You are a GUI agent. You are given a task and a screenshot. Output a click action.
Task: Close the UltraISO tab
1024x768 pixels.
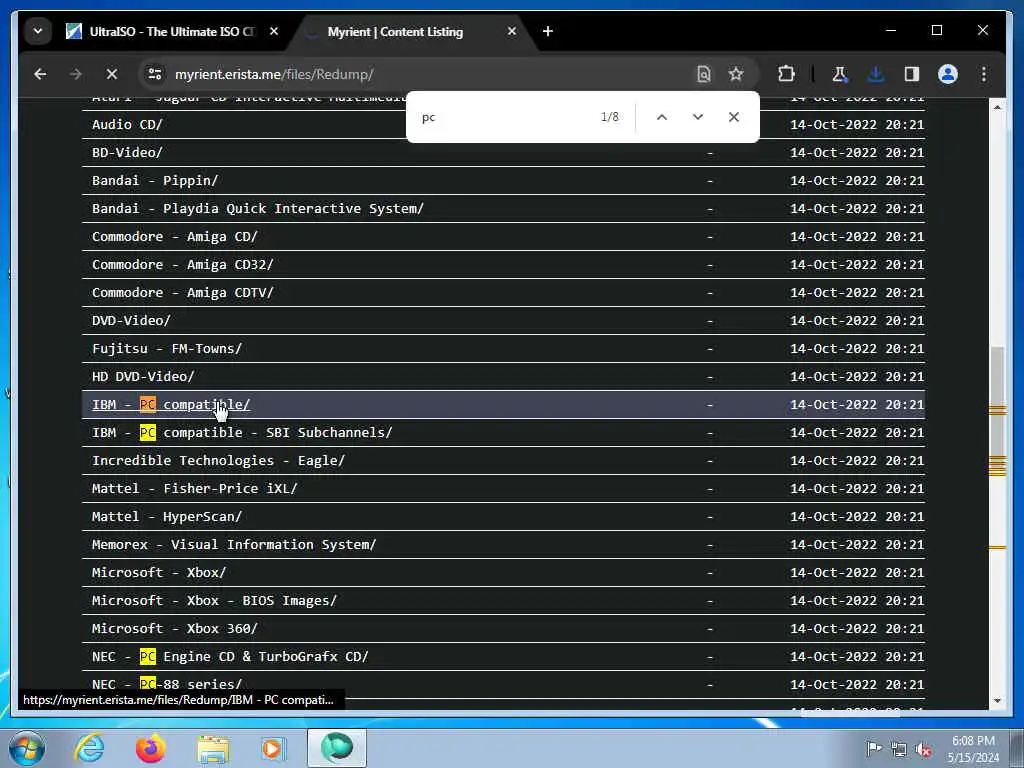point(274,31)
